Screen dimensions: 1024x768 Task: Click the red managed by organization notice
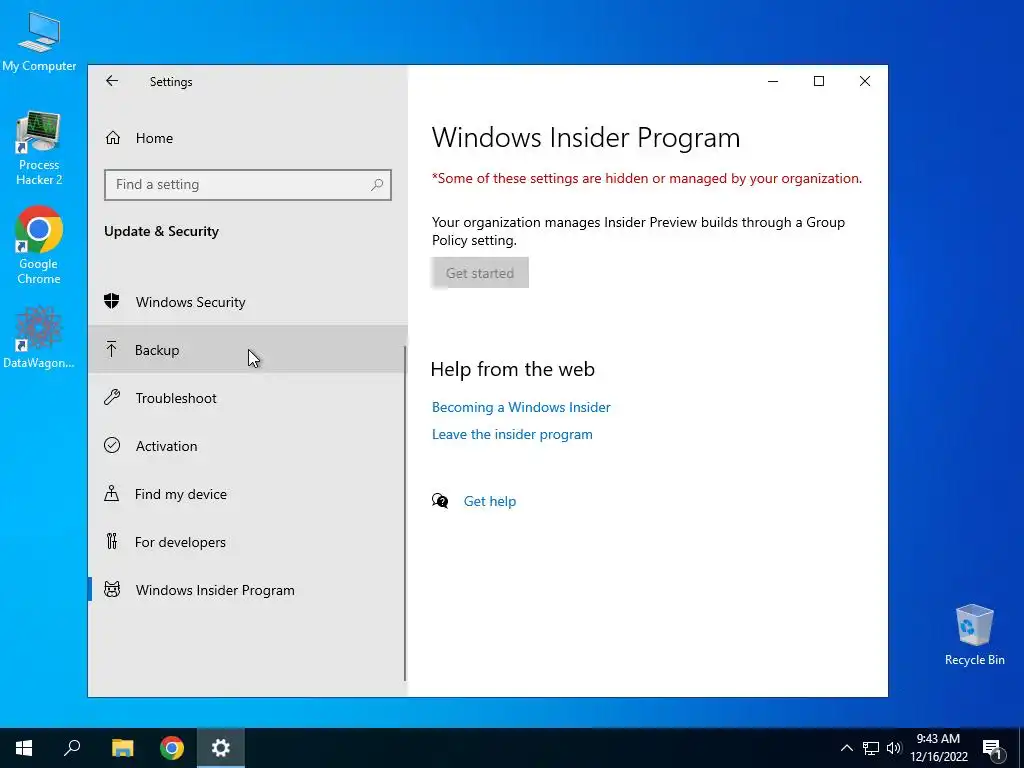pos(647,178)
